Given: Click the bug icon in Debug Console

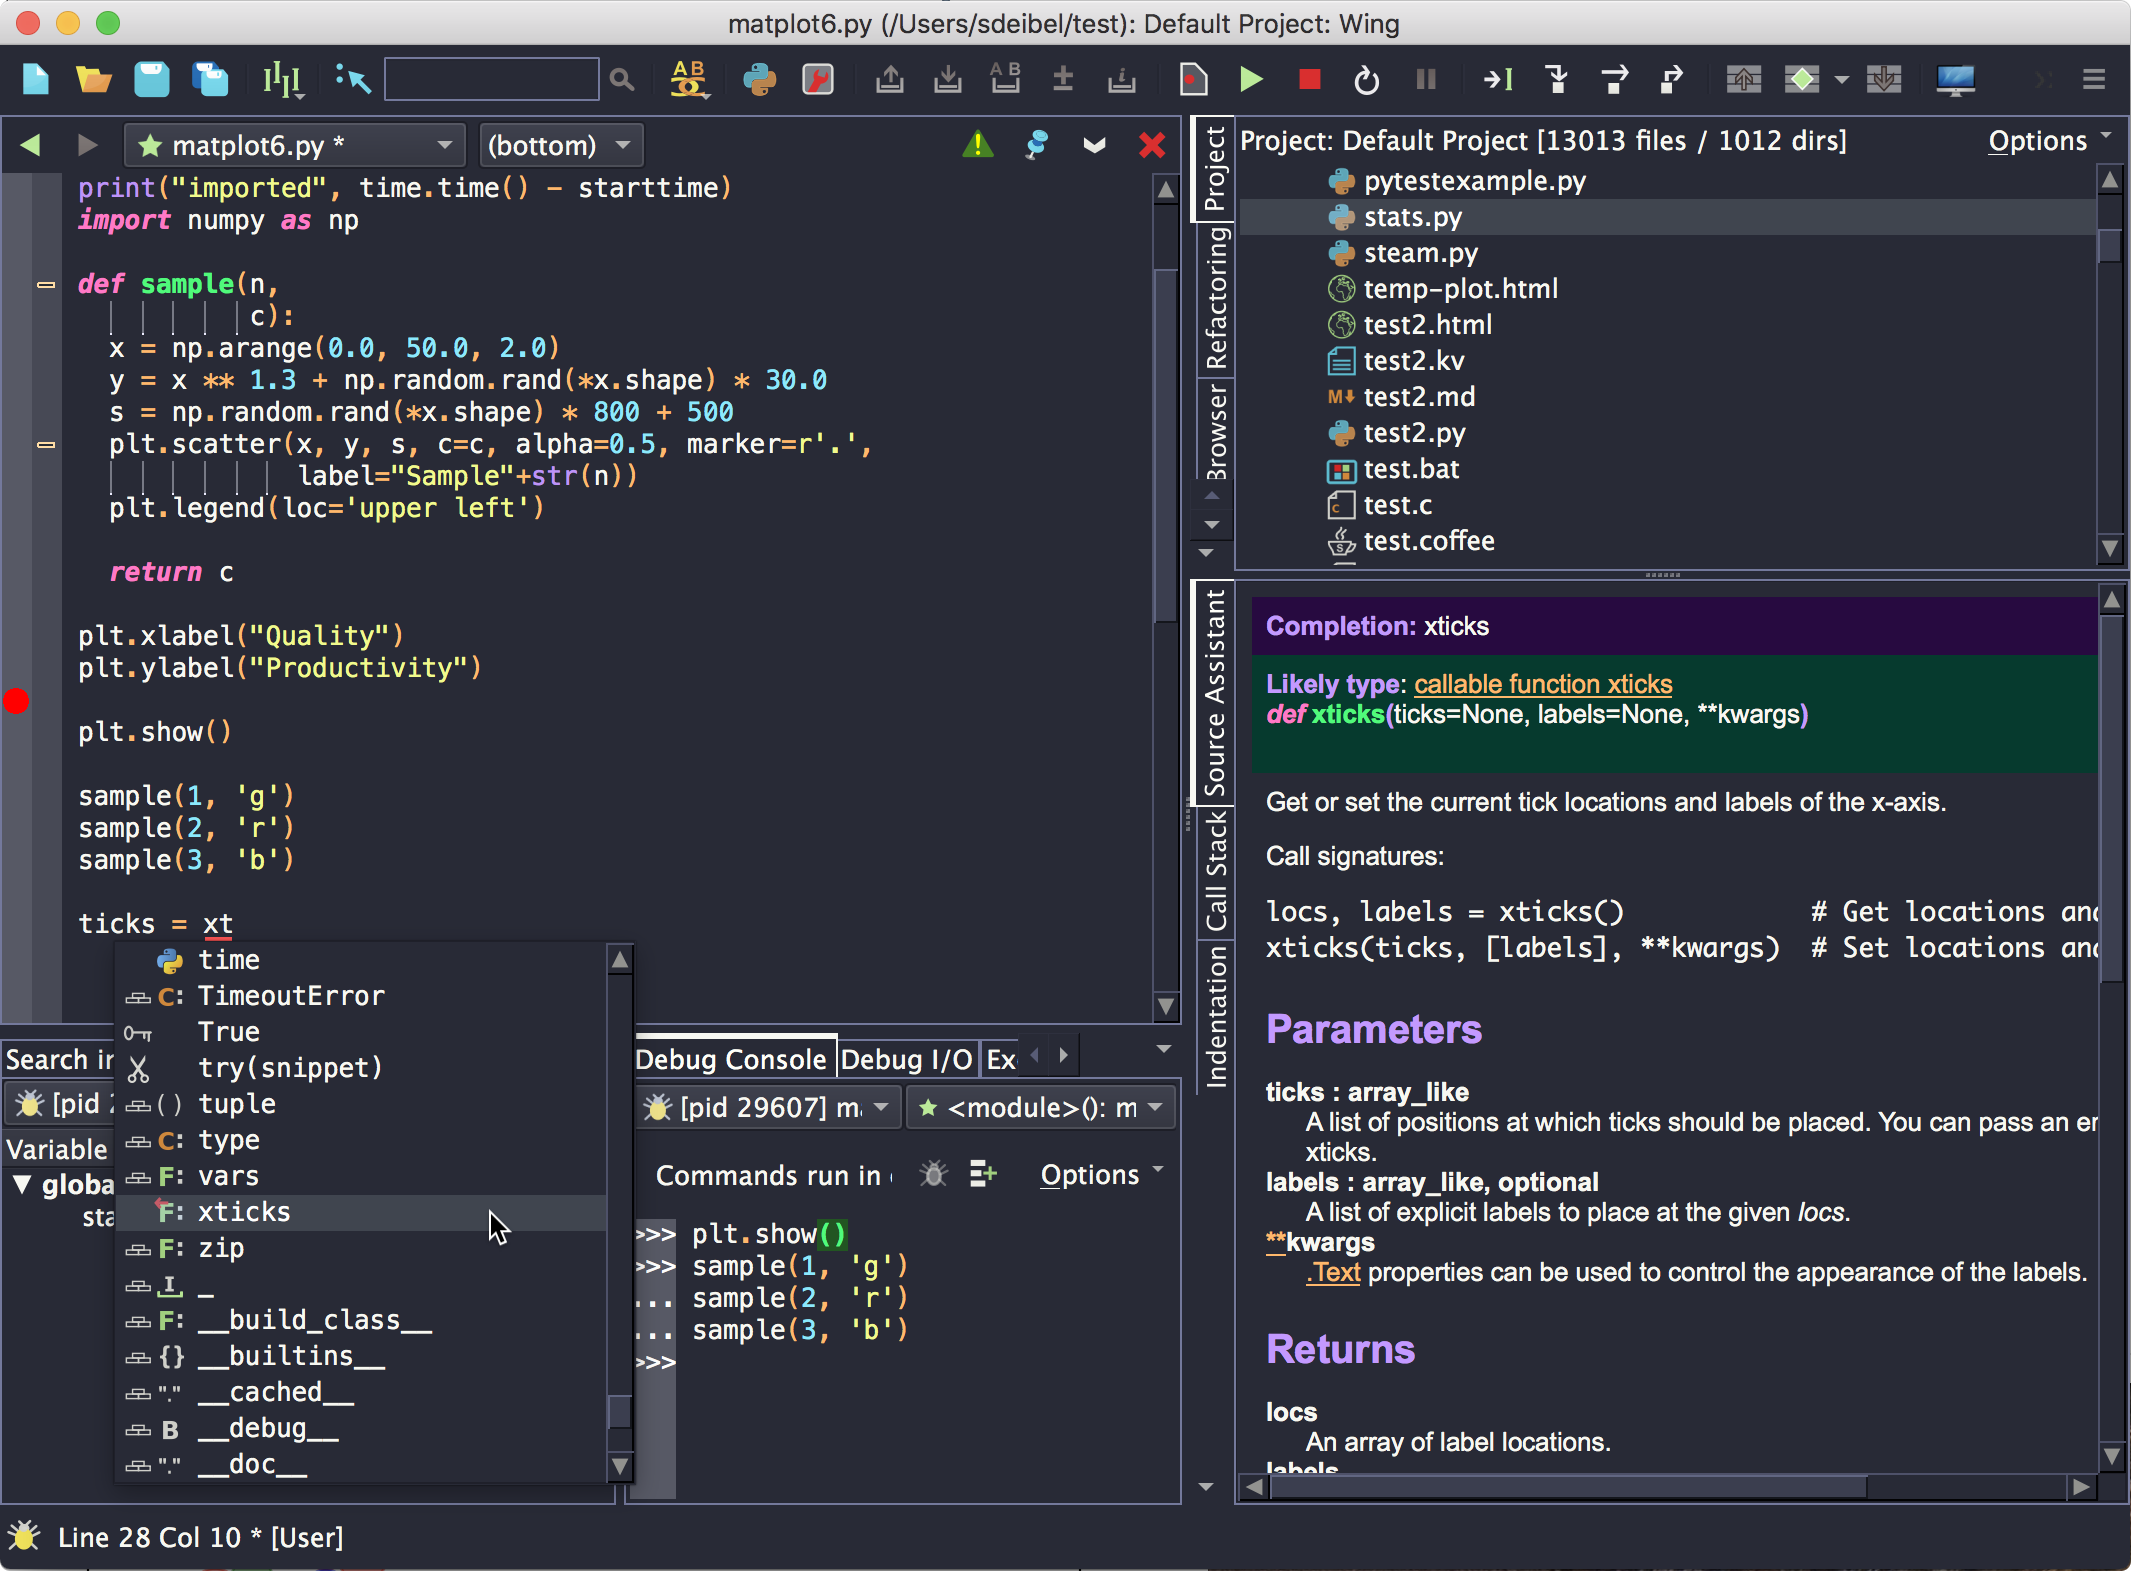Looking at the screenshot, I should click(x=933, y=1174).
